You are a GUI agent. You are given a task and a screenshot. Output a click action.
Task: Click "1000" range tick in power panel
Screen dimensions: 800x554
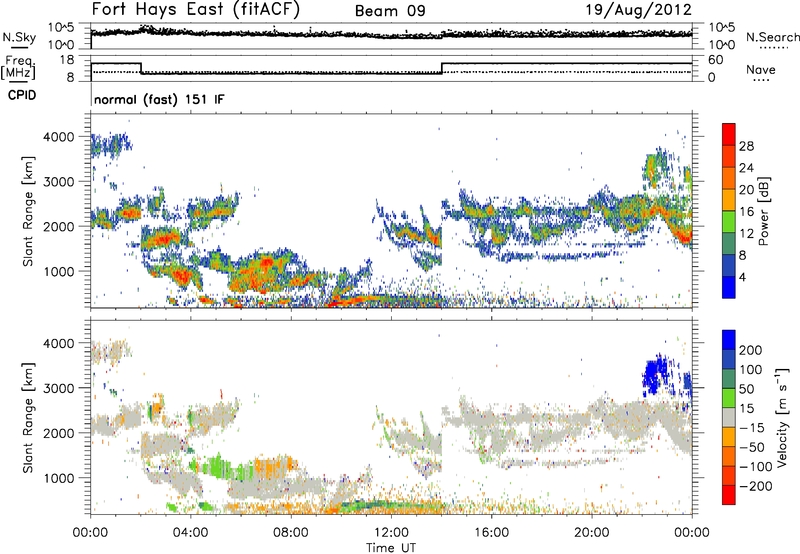(x=58, y=271)
